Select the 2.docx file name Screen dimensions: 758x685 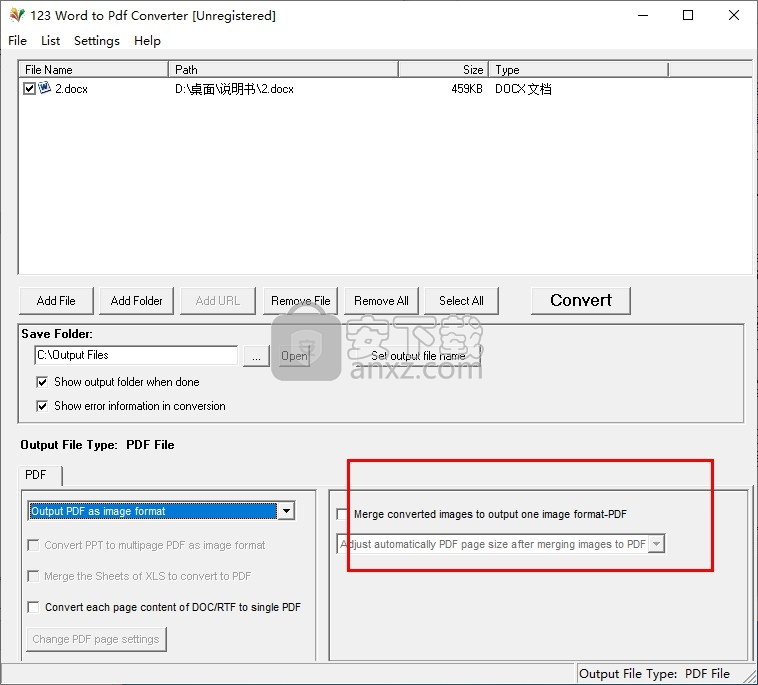point(71,89)
